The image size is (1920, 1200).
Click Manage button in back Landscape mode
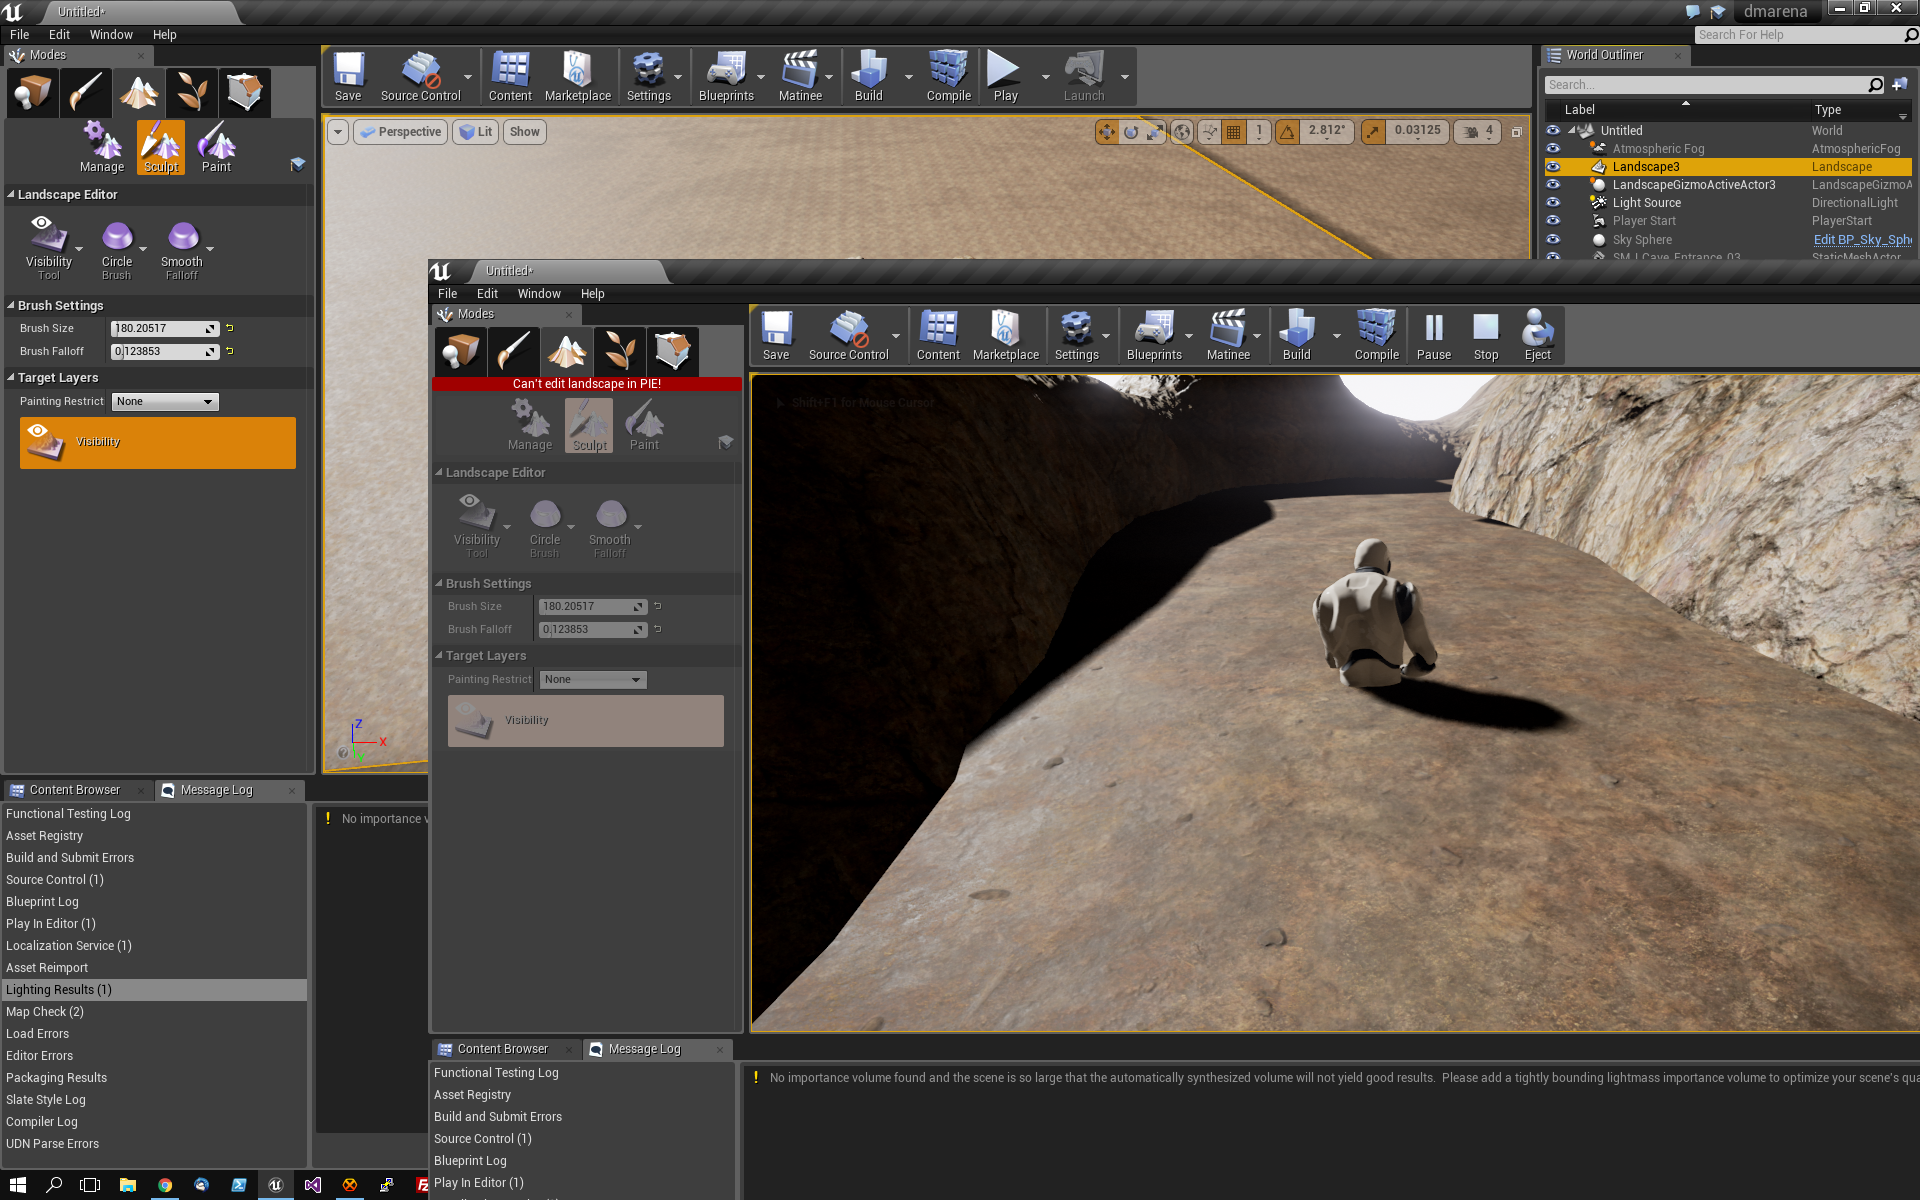tap(102, 148)
